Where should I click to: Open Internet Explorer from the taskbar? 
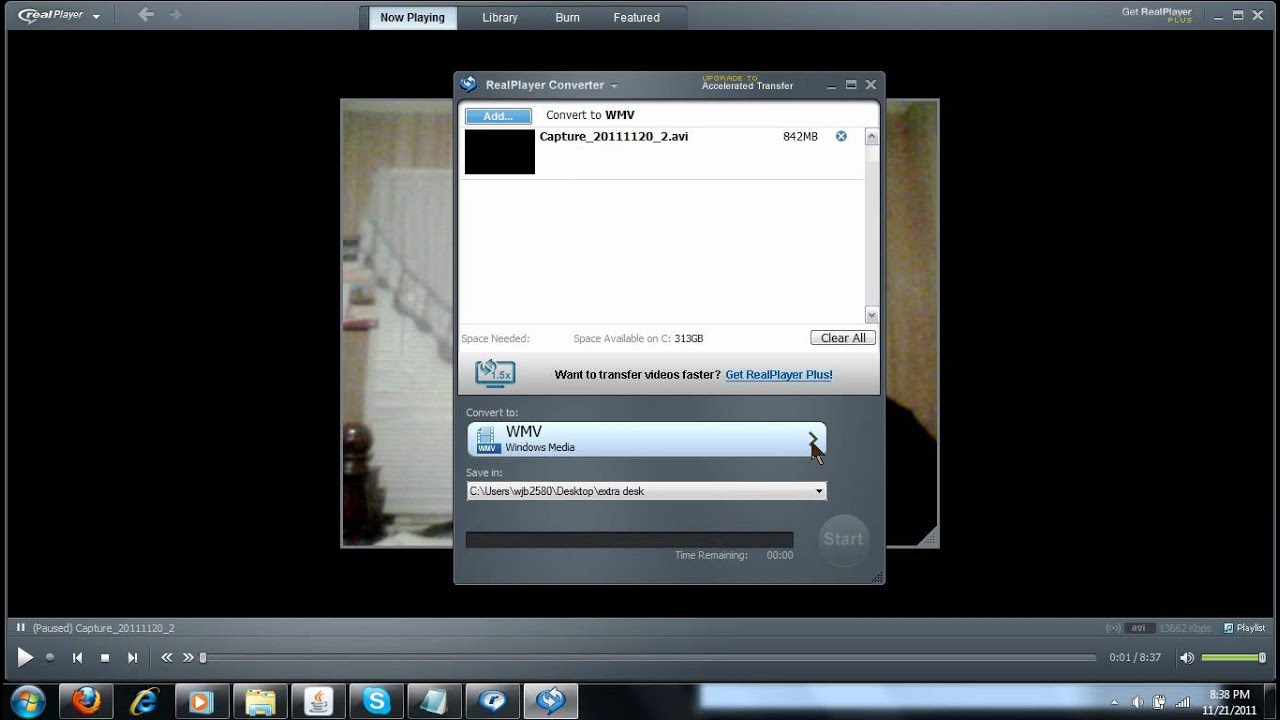(x=144, y=701)
